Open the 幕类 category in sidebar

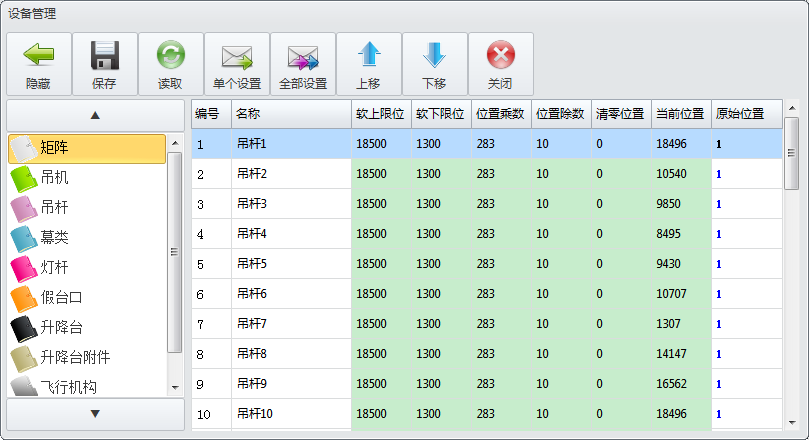86,238
